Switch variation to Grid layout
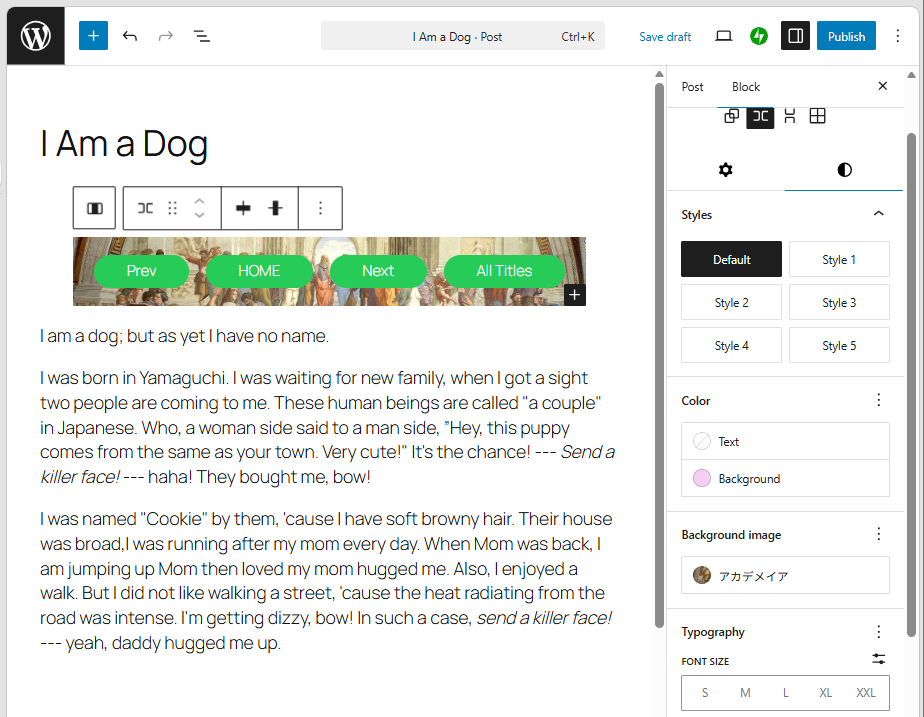Screen dimensions: 924x717 click(817, 116)
